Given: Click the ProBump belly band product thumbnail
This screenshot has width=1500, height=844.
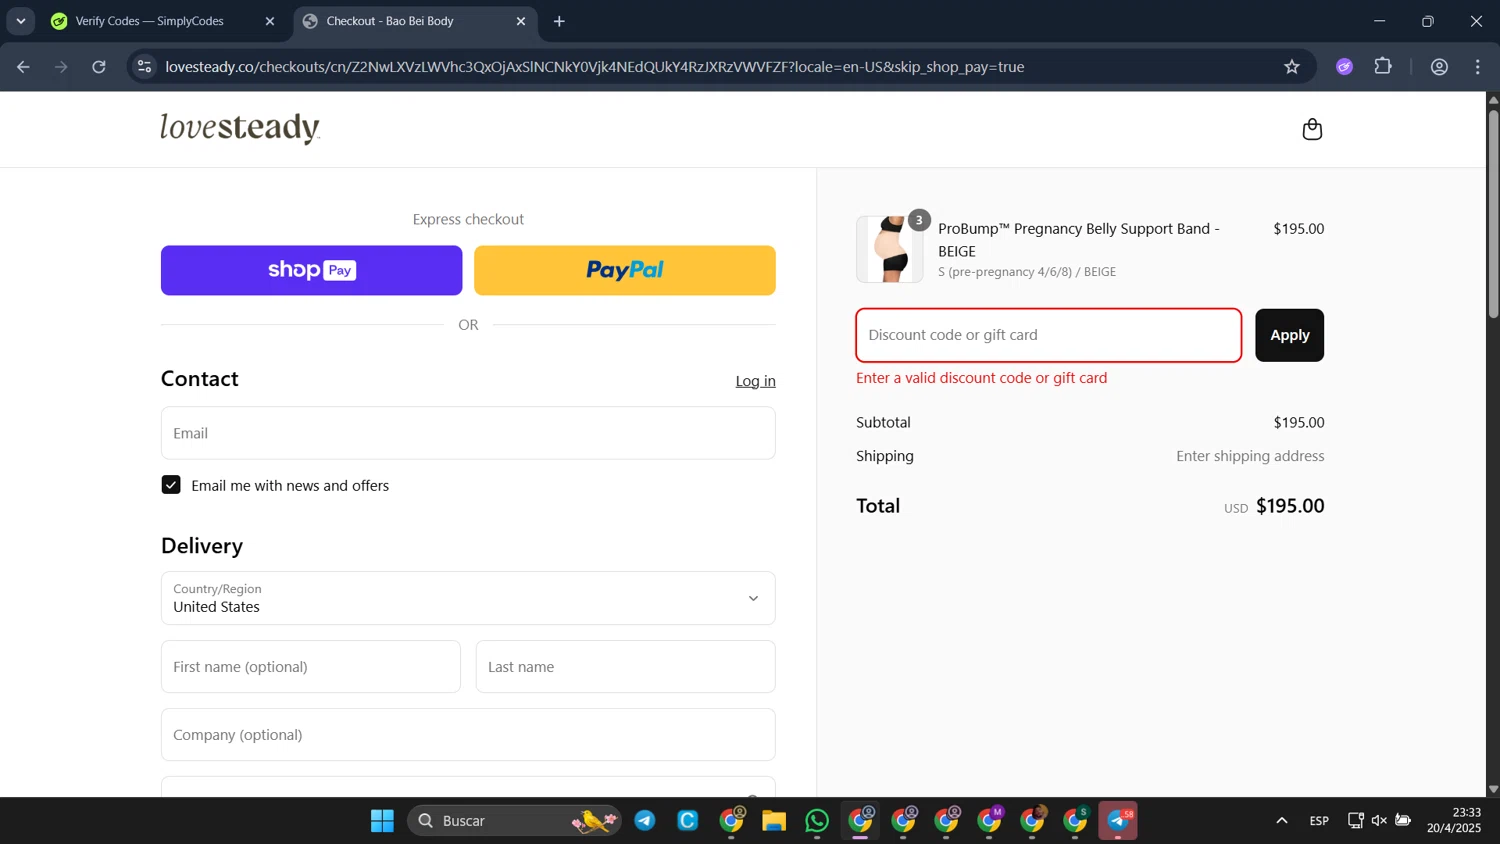Looking at the screenshot, I should (x=890, y=249).
